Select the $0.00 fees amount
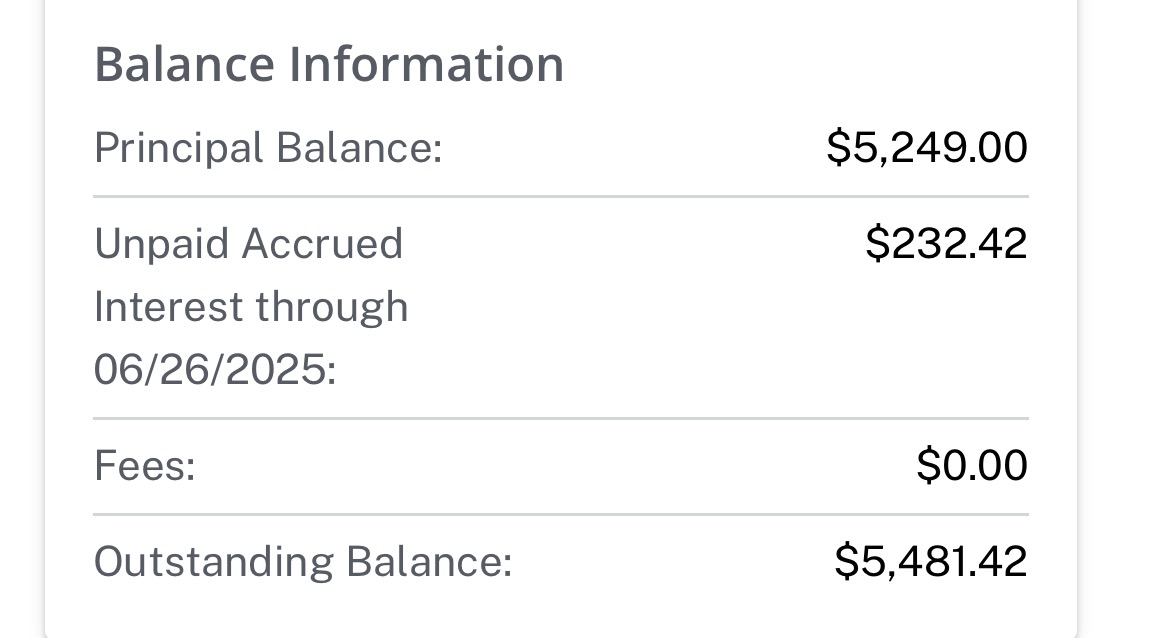Viewport: 1170px width, 638px height. coord(972,466)
